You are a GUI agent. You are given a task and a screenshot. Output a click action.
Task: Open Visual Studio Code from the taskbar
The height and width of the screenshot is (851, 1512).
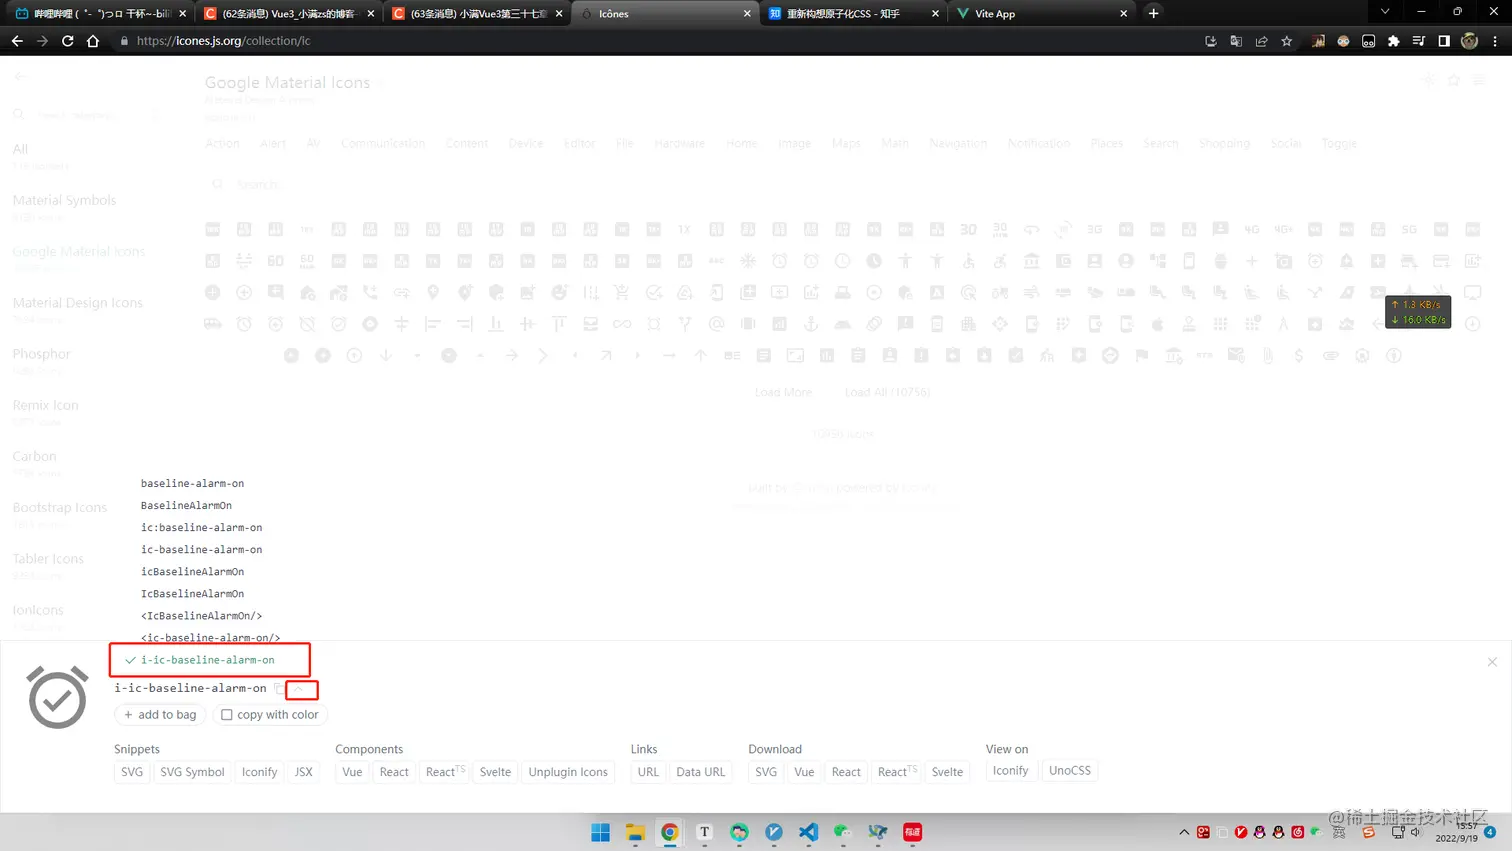coord(808,832)
